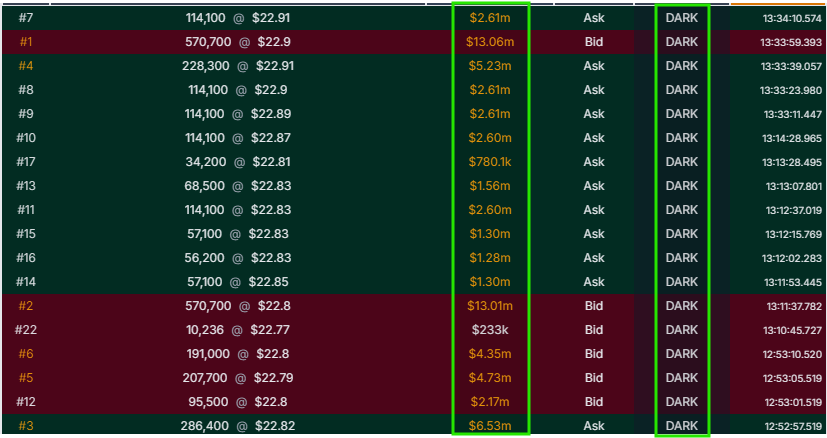Click timestamp 13:11:37.782
827x438 pixels.
coord(794,307)
